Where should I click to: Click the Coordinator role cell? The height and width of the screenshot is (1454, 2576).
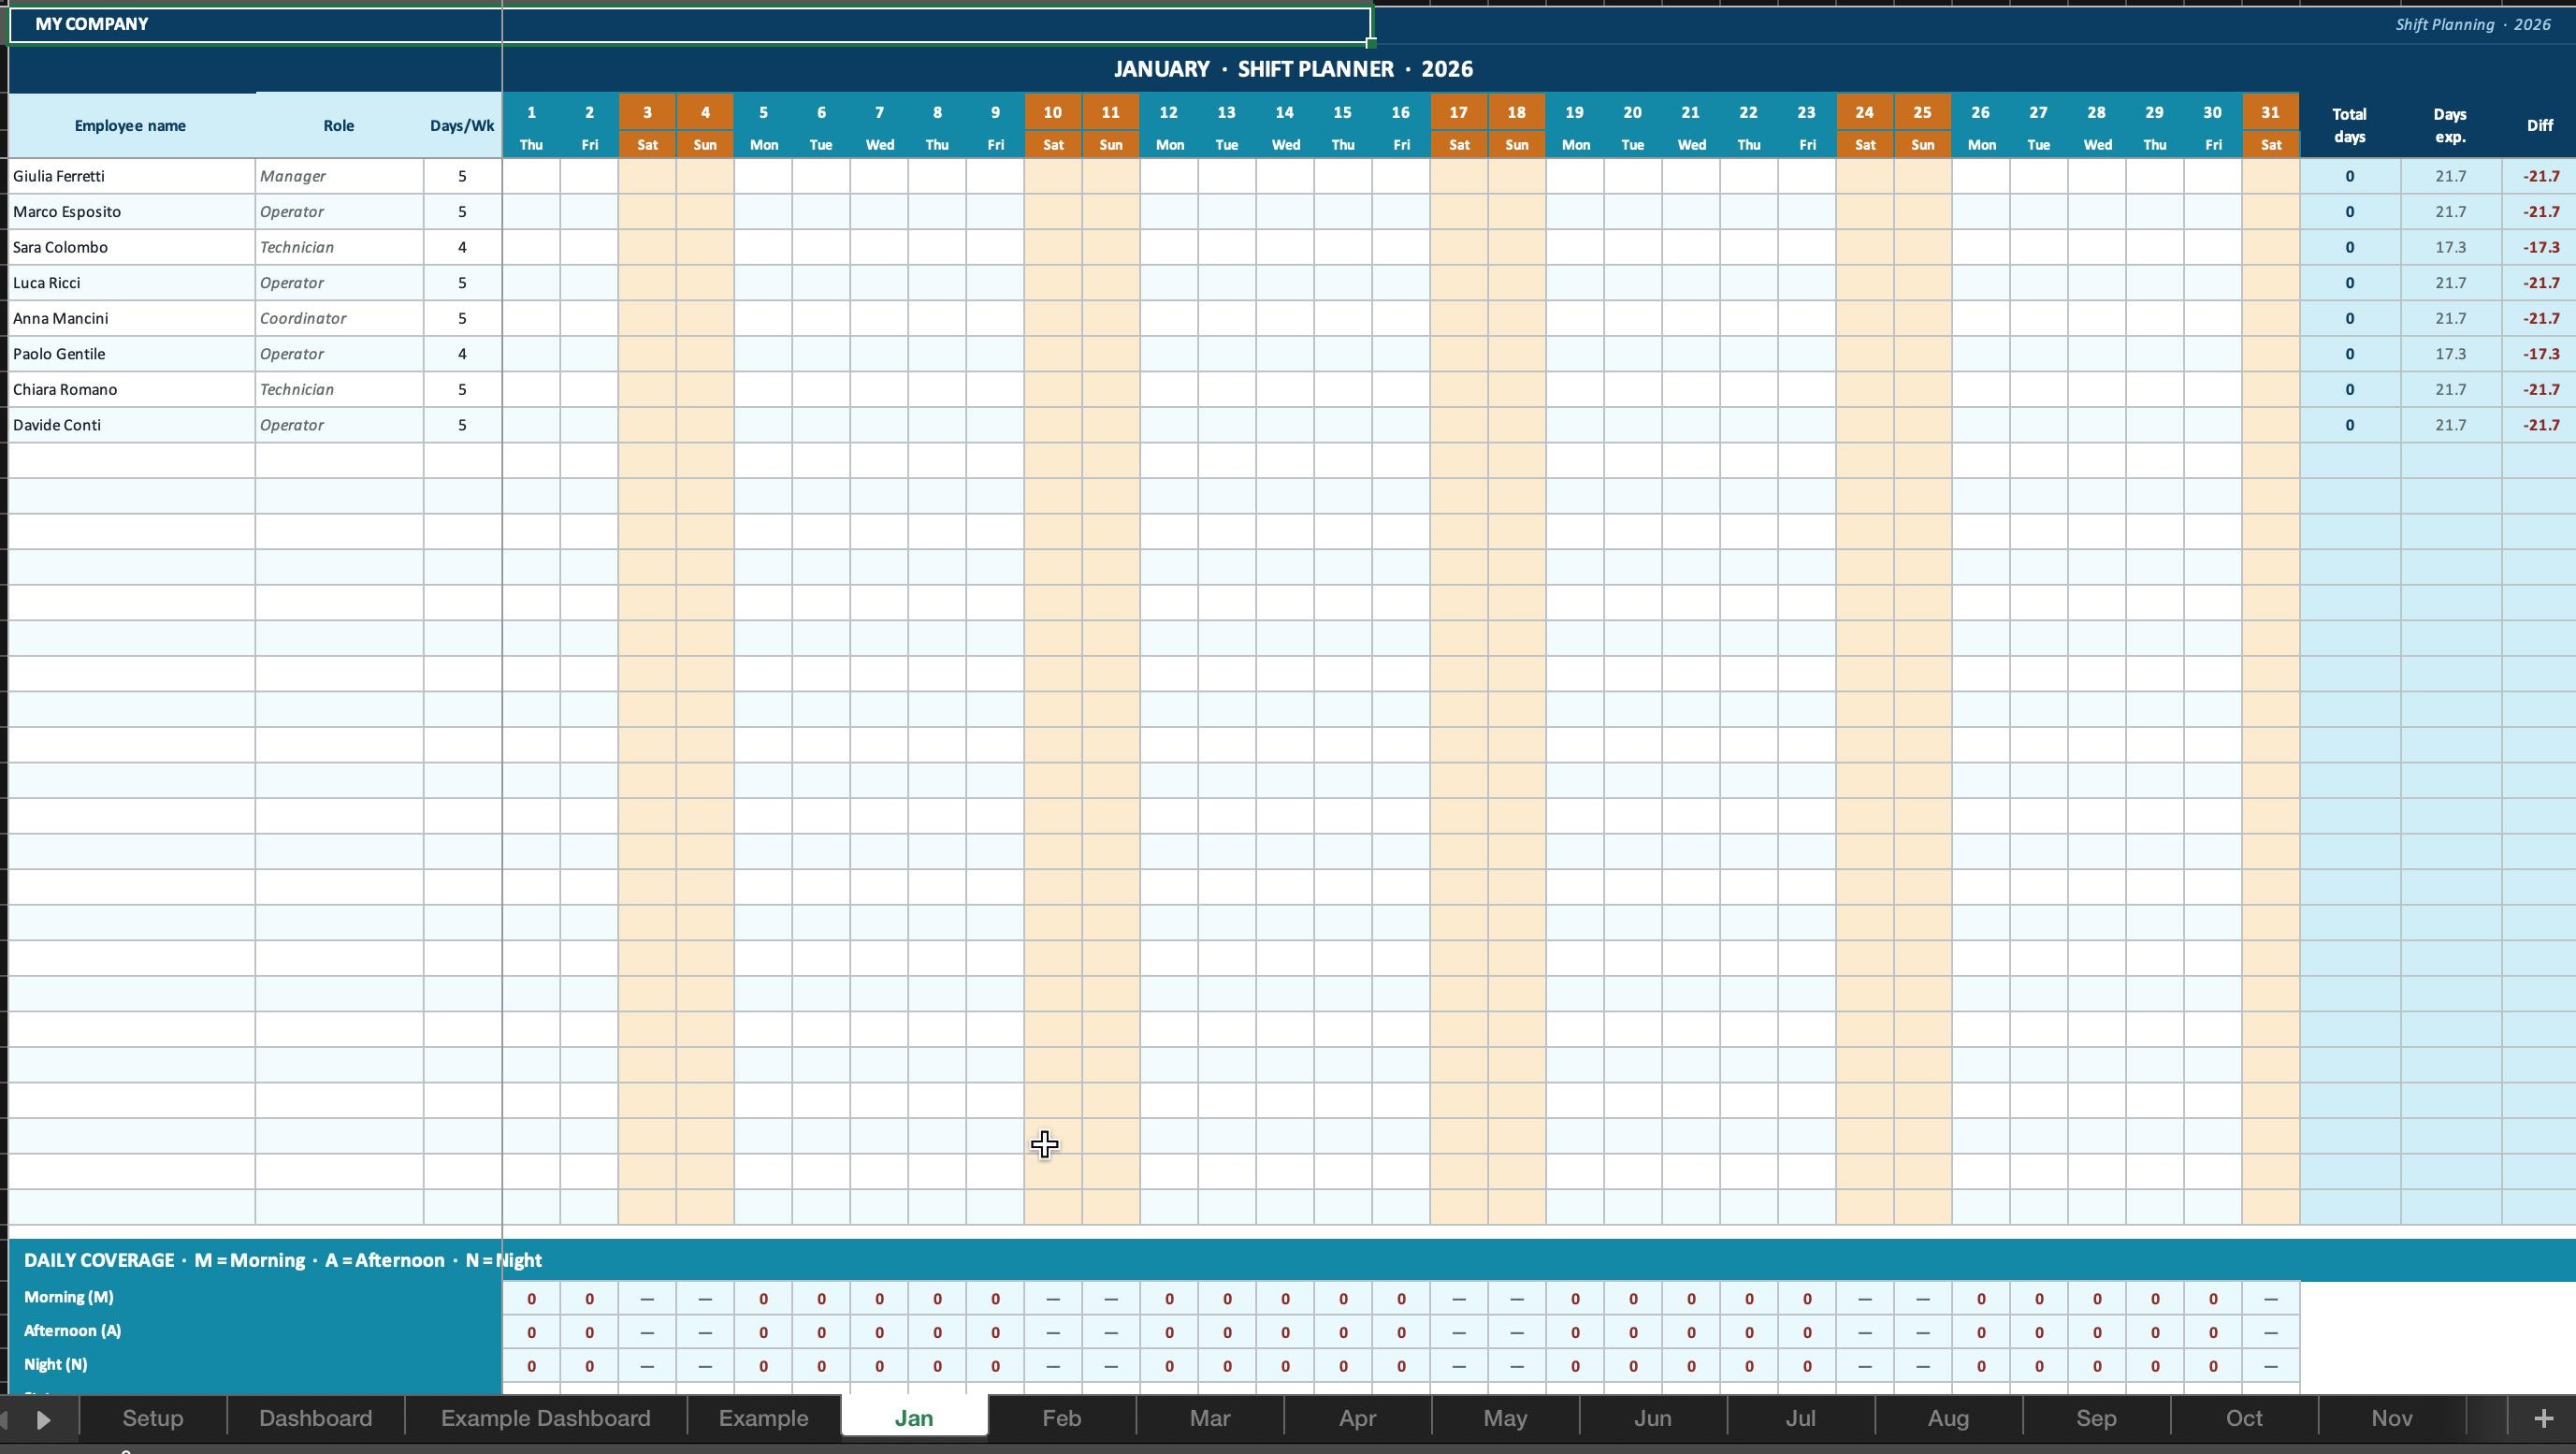pyautogui.click(x=339, y=318)
